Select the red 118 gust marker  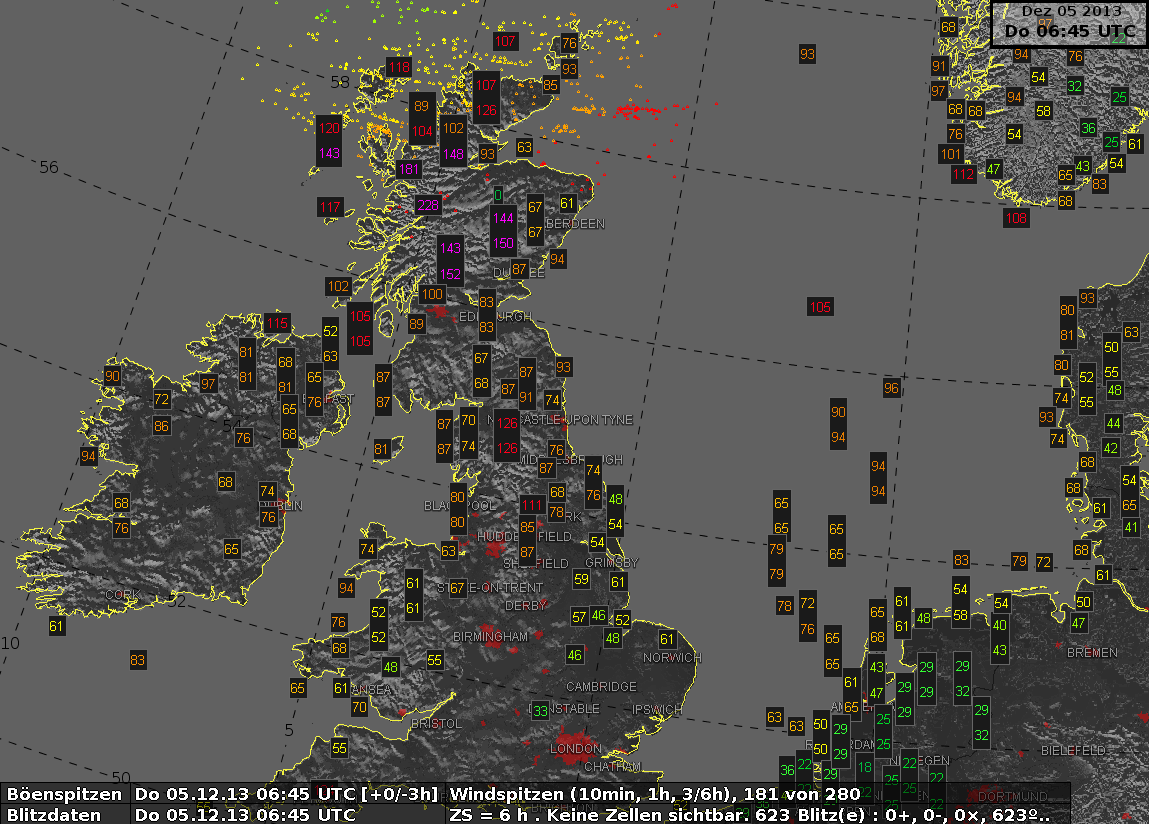click(x=399, y=67)
